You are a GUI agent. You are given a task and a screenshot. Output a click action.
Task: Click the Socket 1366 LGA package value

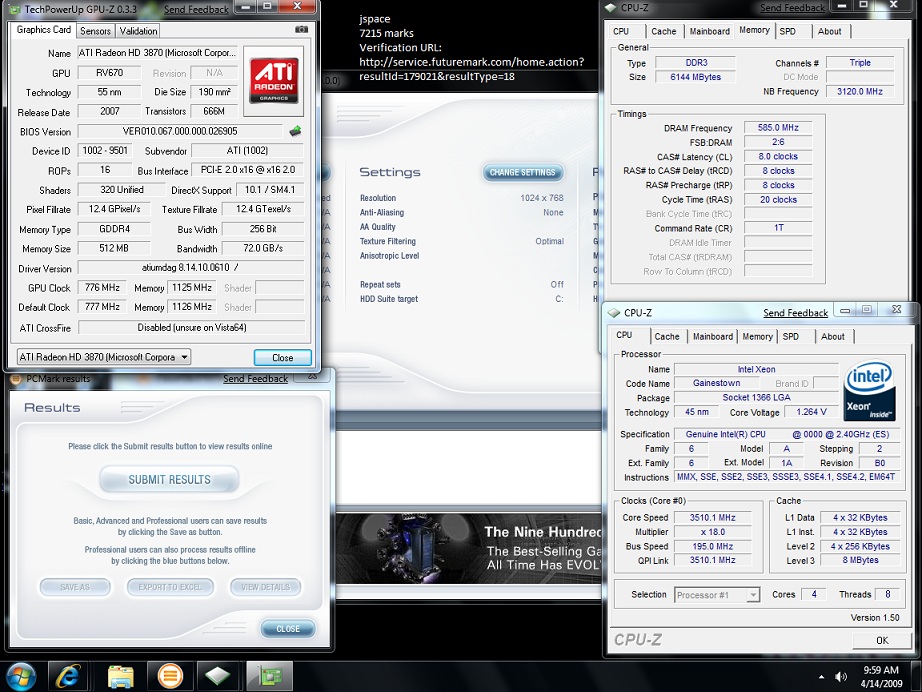756,397
